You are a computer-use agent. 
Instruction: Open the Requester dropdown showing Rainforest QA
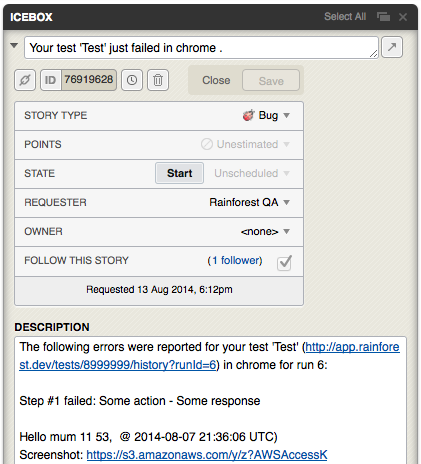coord(249,202)
